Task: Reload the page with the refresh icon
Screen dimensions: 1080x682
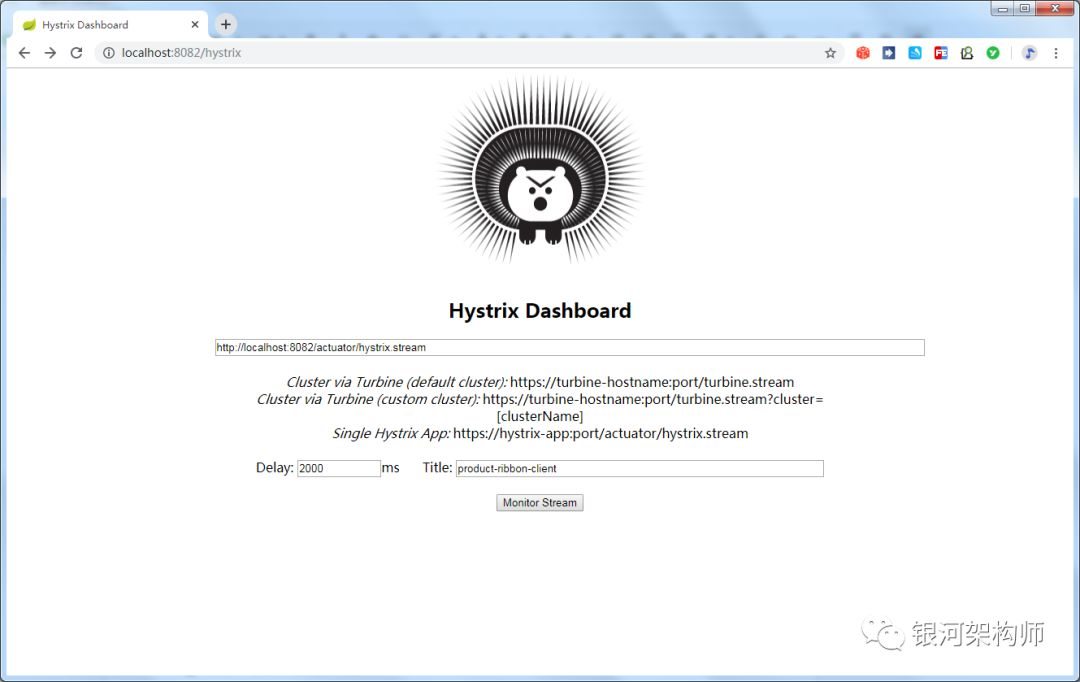Action: pos(76,53)
